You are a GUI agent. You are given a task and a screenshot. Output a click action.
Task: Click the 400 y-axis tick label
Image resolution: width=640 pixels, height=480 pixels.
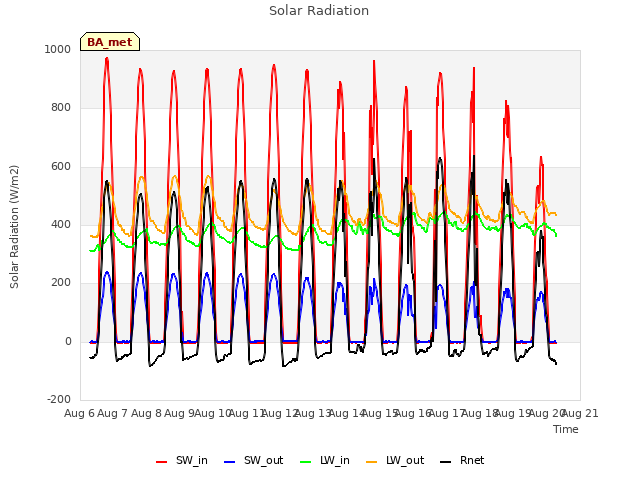[x=61, y=225]
